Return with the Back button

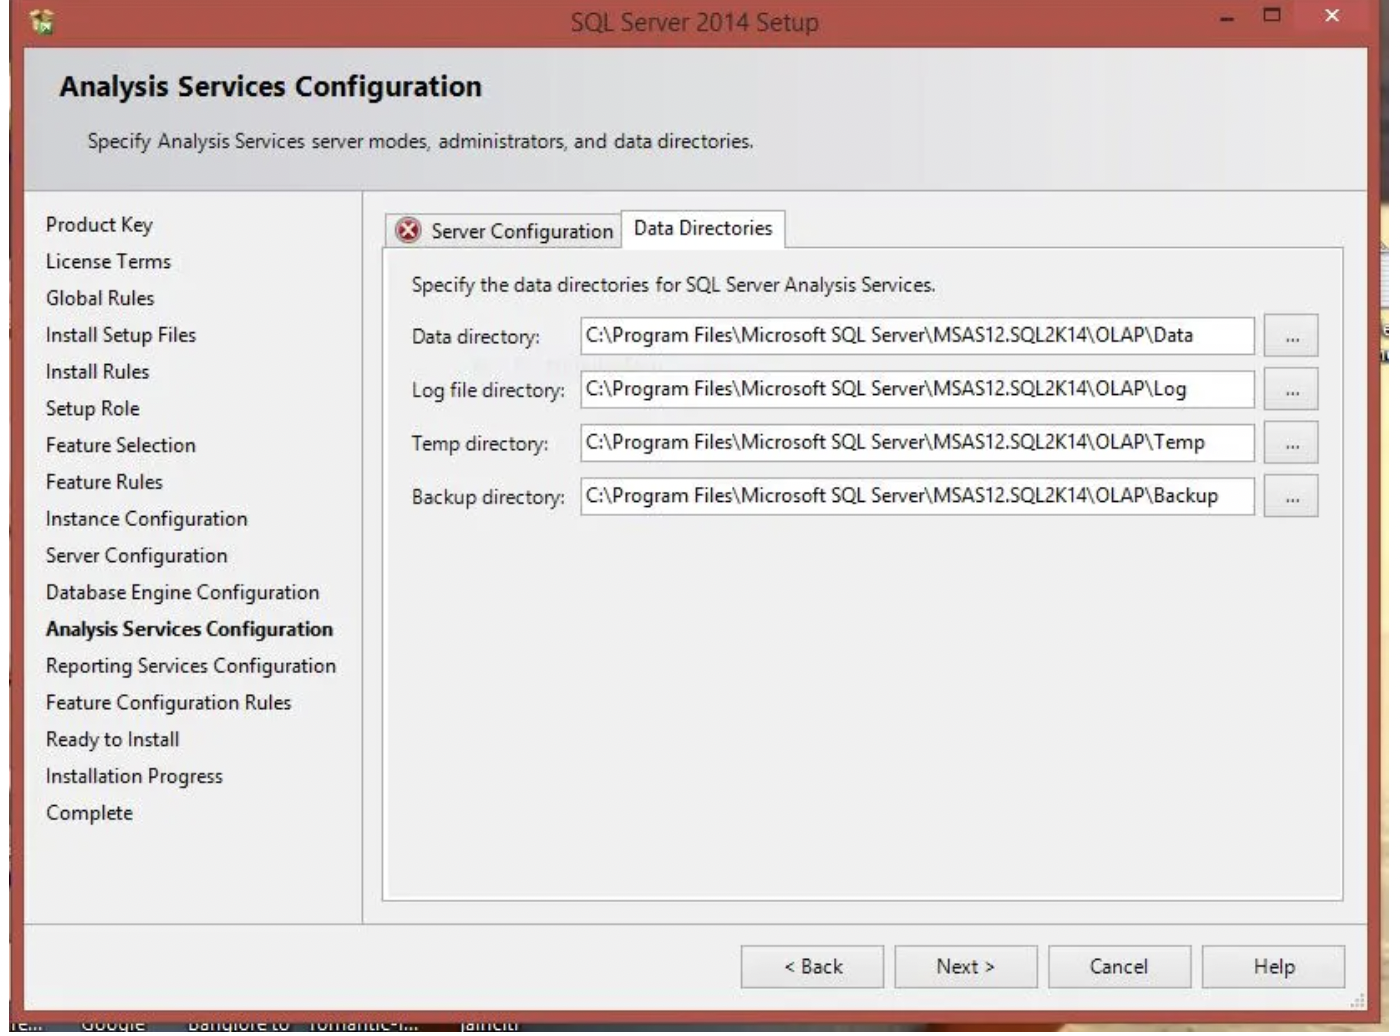[x=812, y=967]
